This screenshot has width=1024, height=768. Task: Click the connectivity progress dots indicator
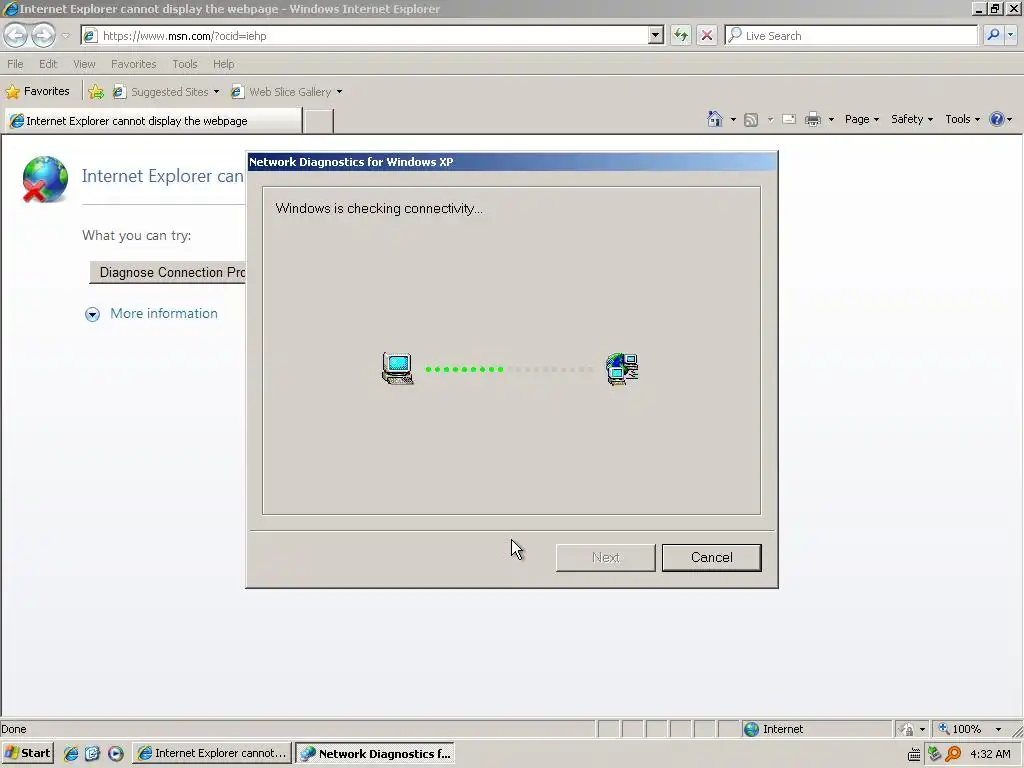(x=509, y=370)
